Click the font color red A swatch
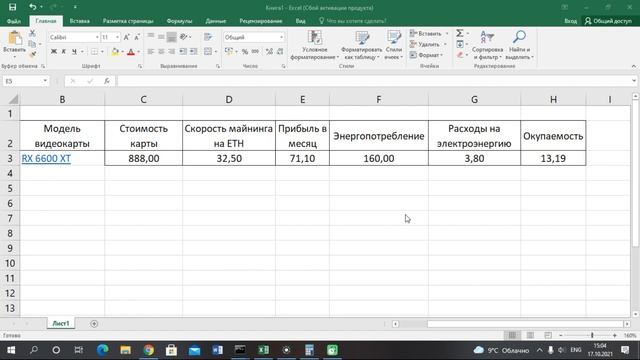Viewport: 640px width, 360px height. pyautogui.click(x=131, y=52)
